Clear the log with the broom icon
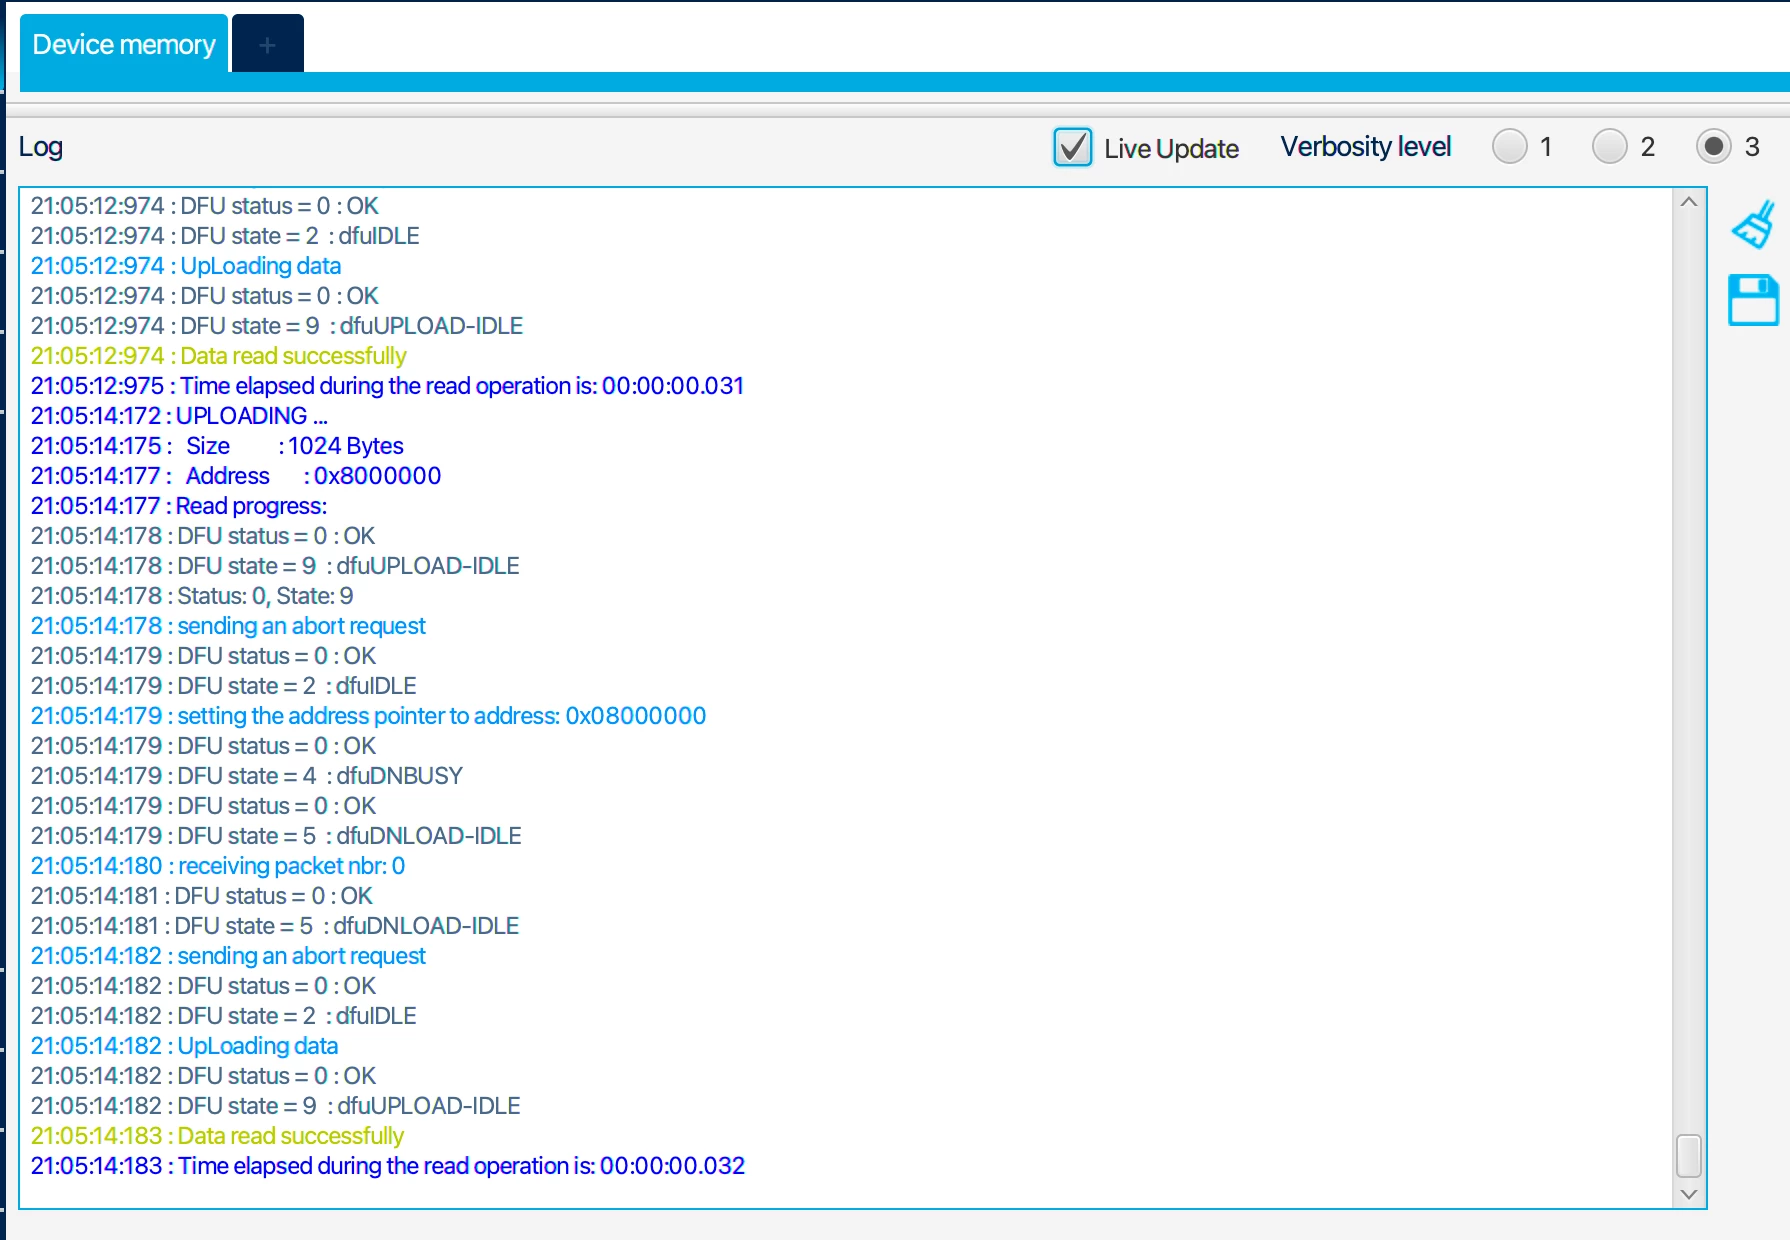Screen dimensions: 1790x1240 coord(1754,225)
